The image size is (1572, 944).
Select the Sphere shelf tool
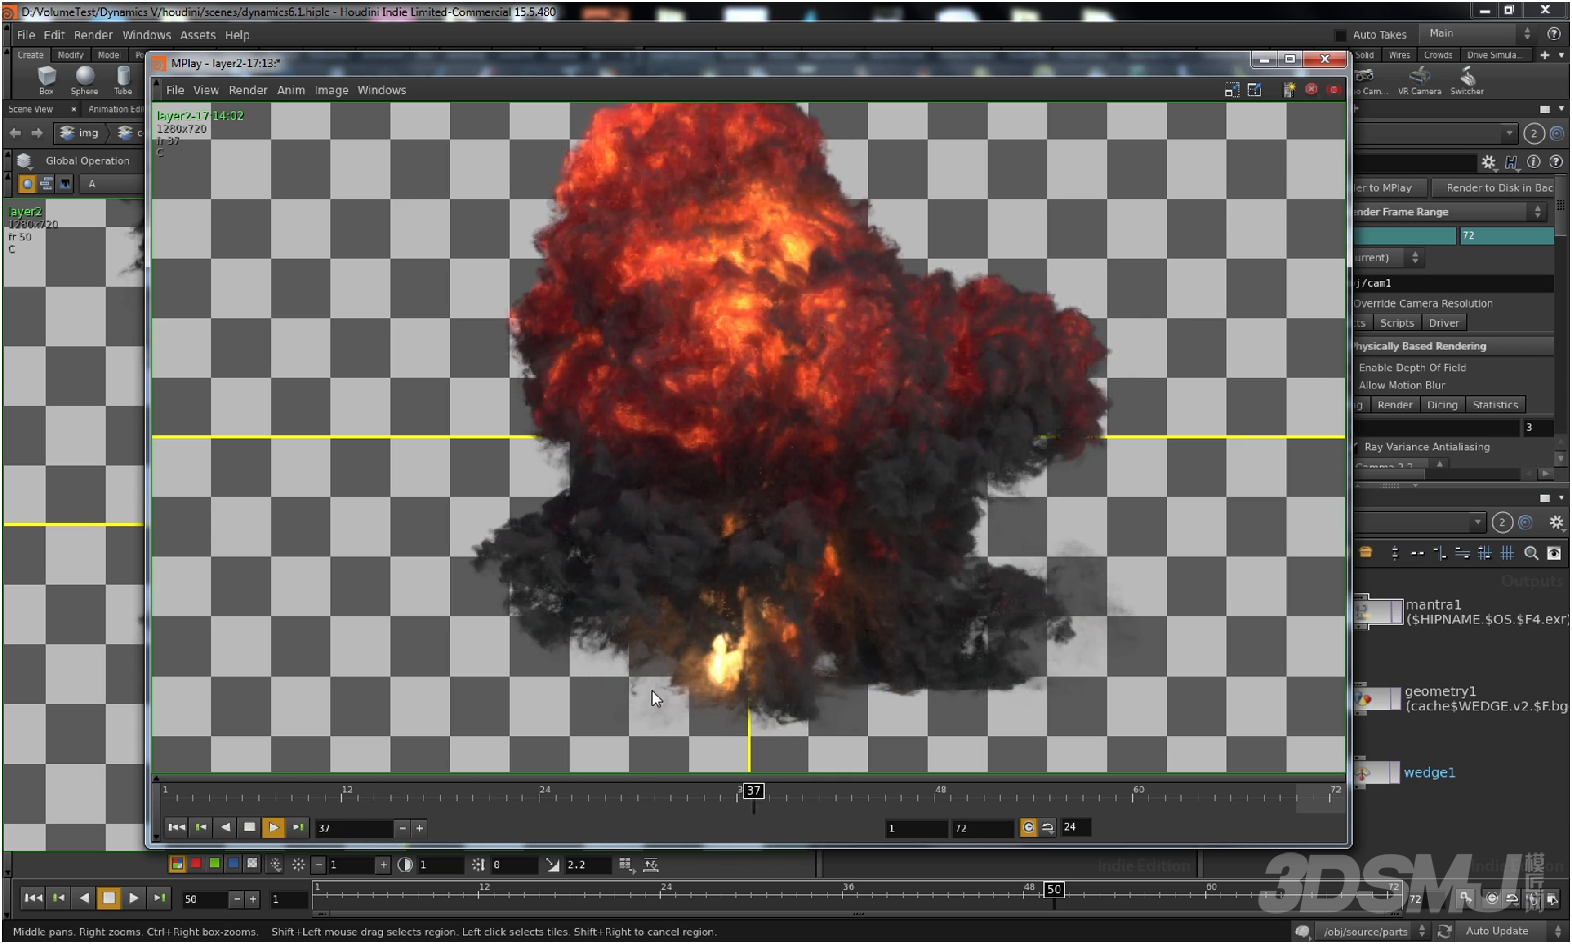pyautogui.click(x=85, y=80)
